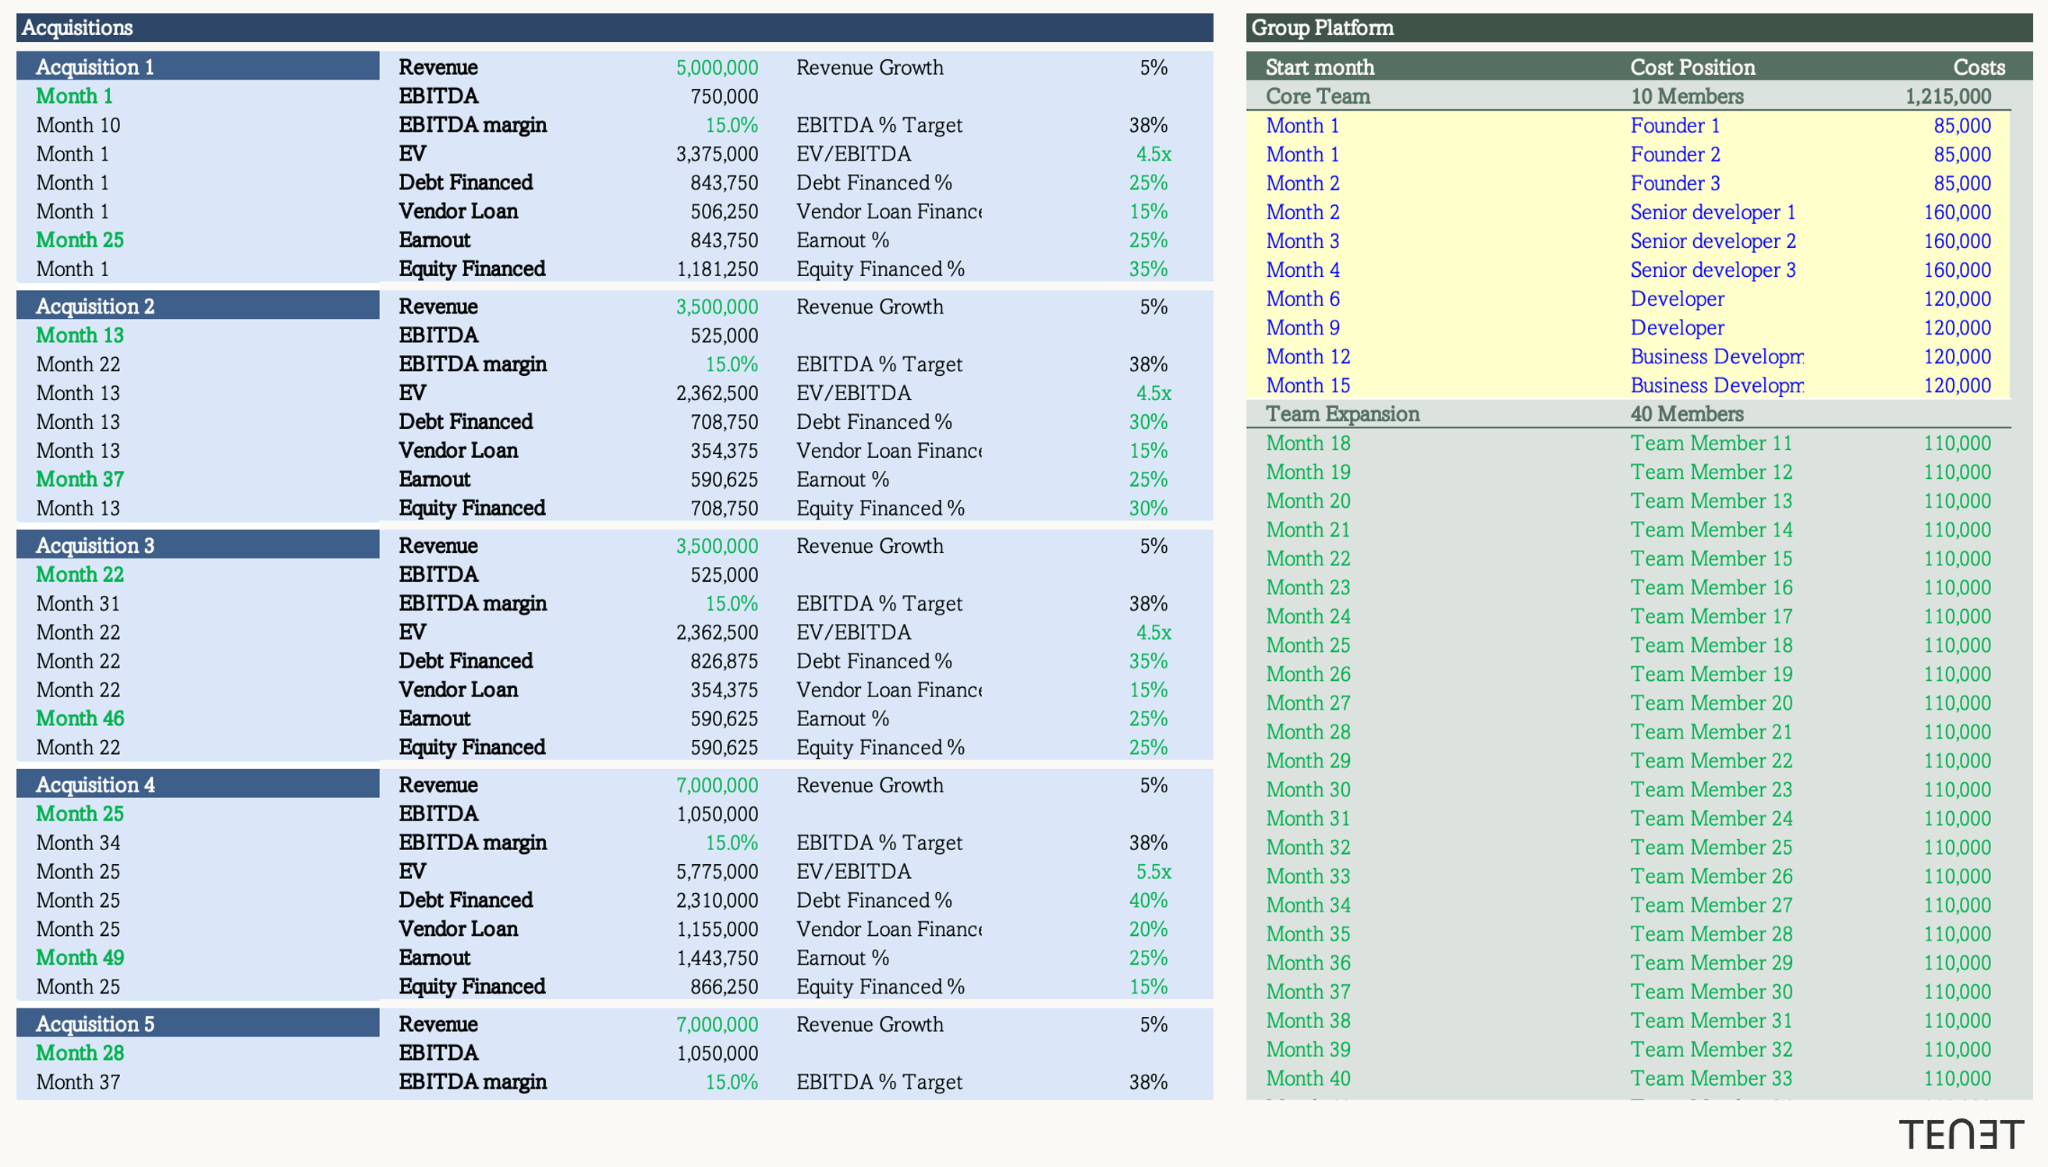Click the Acquisitions section header bar
Image resolution: width=2048 pixels, height=1167 pixels.
pos(615,27)
